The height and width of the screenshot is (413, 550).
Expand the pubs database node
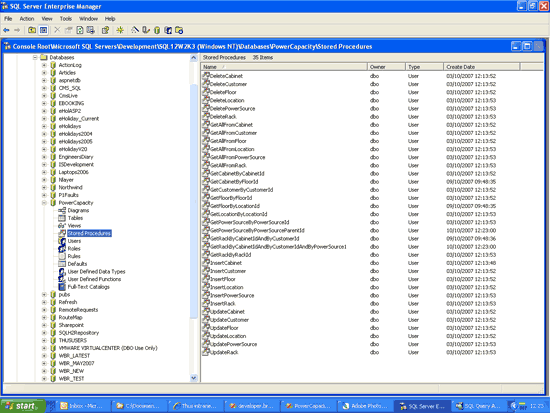44,294
